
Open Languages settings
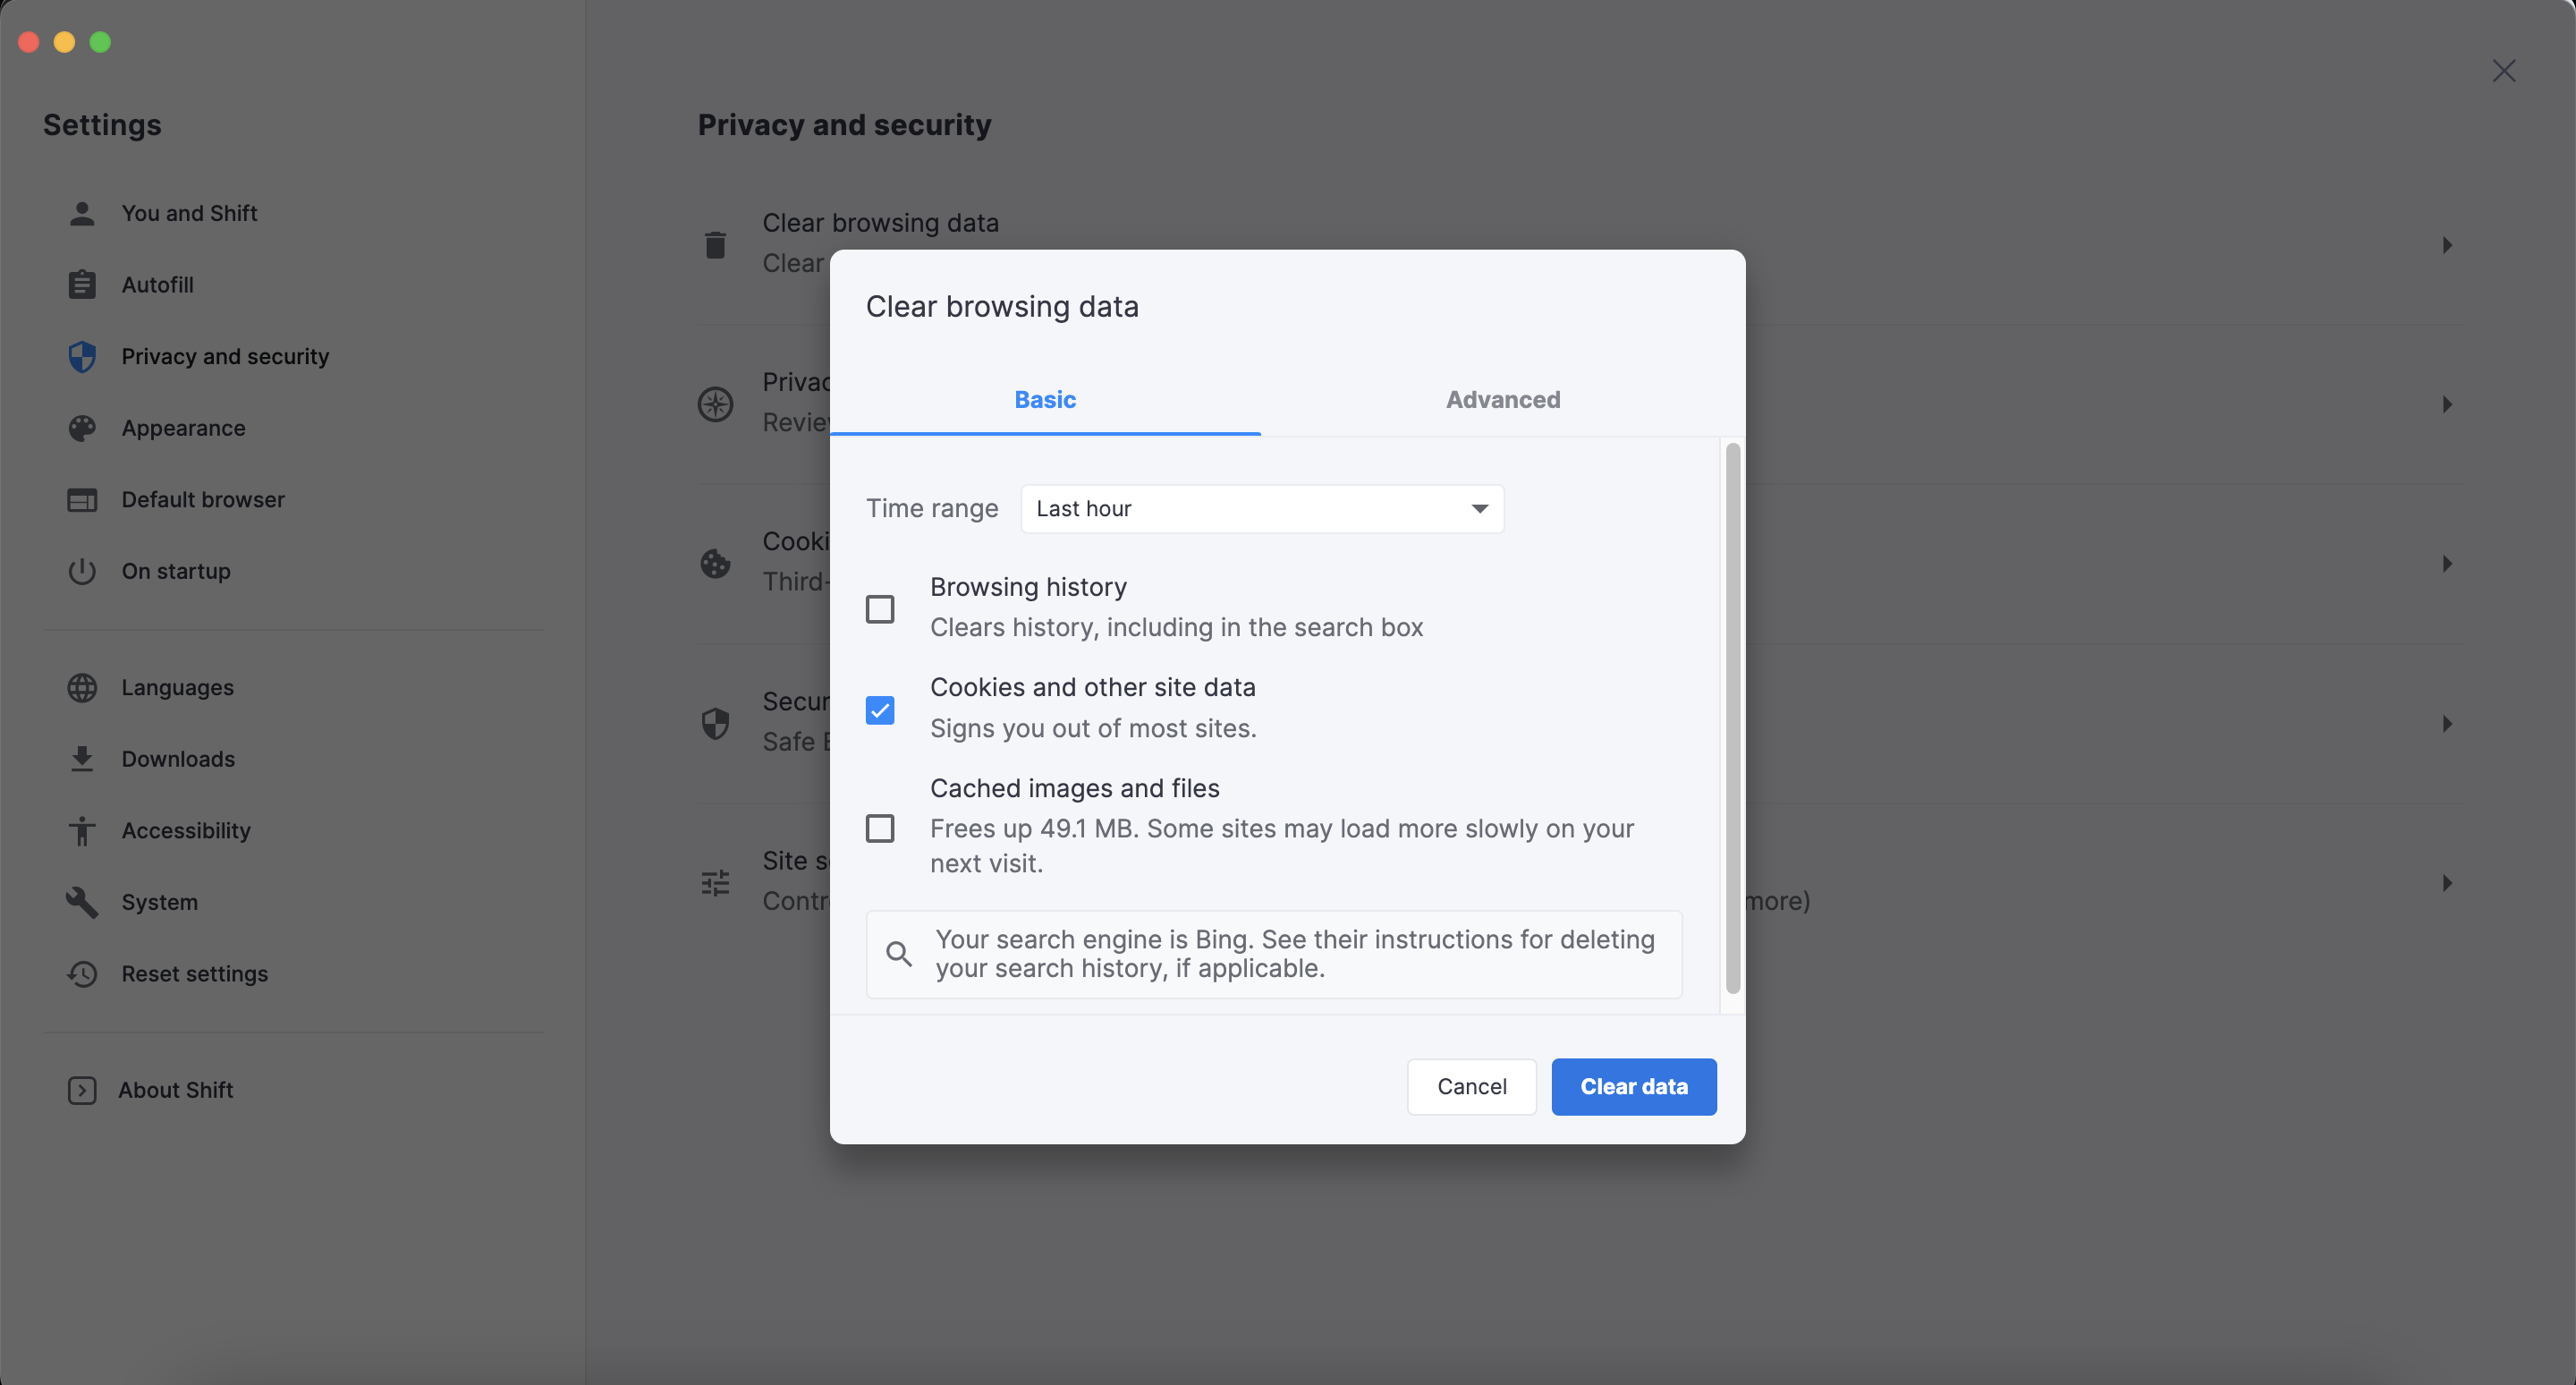178,688
